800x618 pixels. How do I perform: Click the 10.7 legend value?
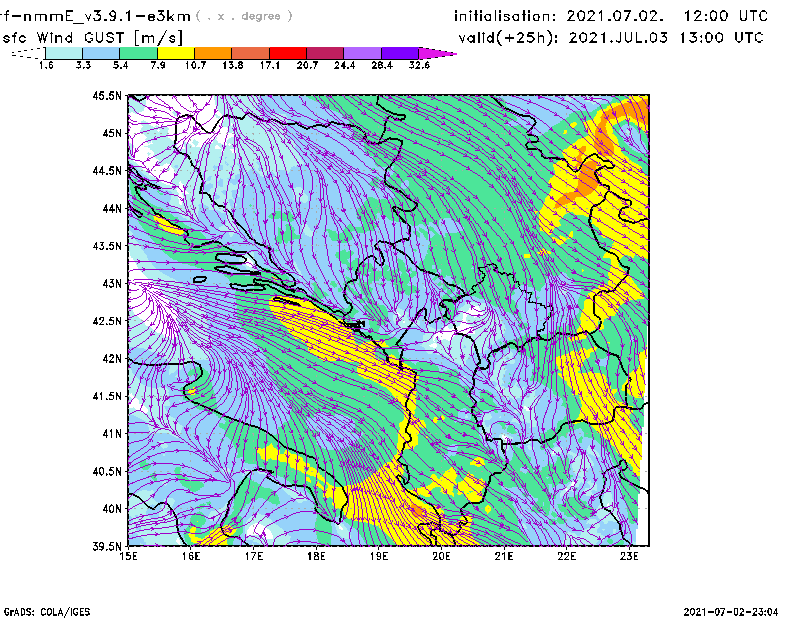(195, 65)
